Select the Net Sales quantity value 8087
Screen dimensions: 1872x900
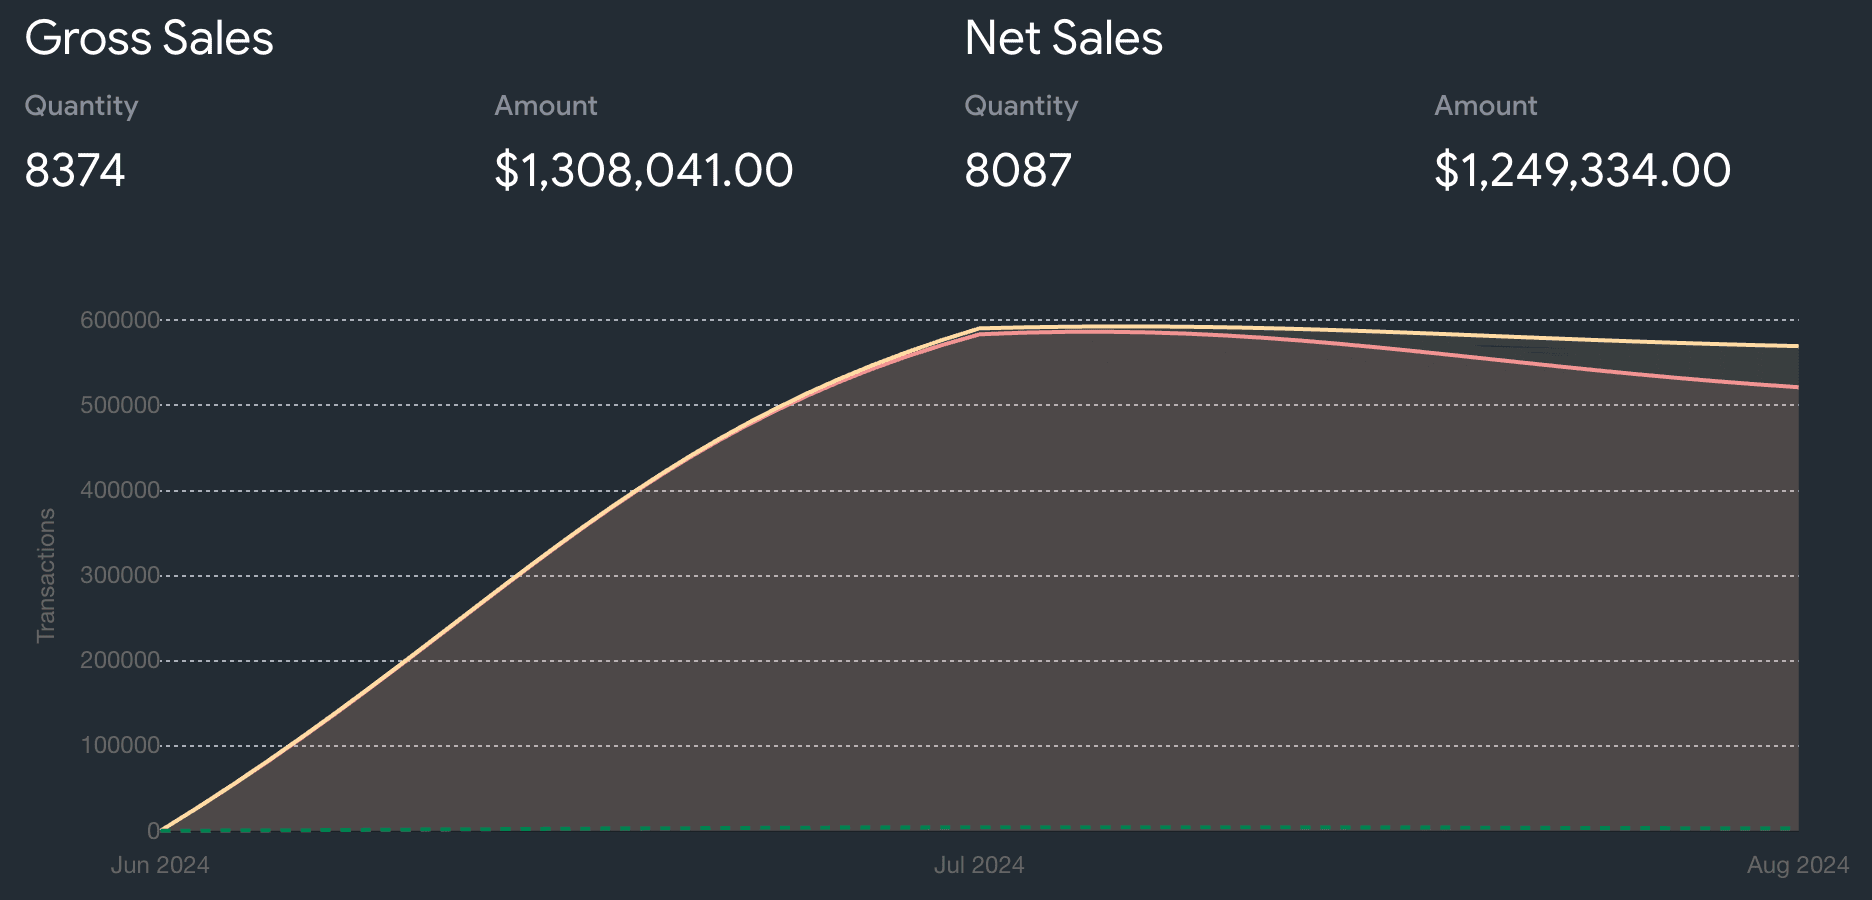coord(1018,170)
